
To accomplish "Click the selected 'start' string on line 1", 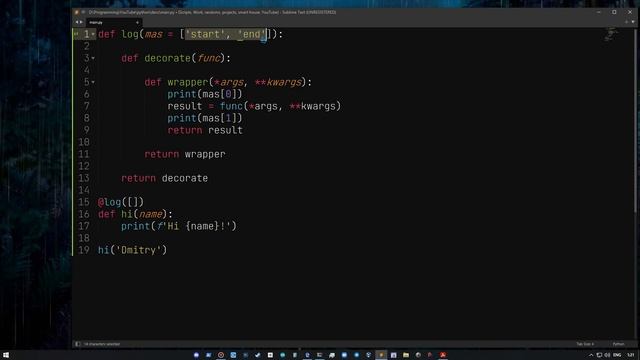I will (x=205, y=34).
